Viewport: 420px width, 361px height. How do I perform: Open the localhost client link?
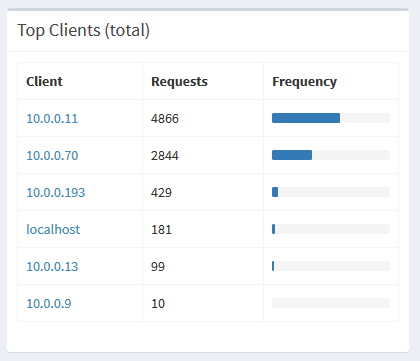coord(53,229)
